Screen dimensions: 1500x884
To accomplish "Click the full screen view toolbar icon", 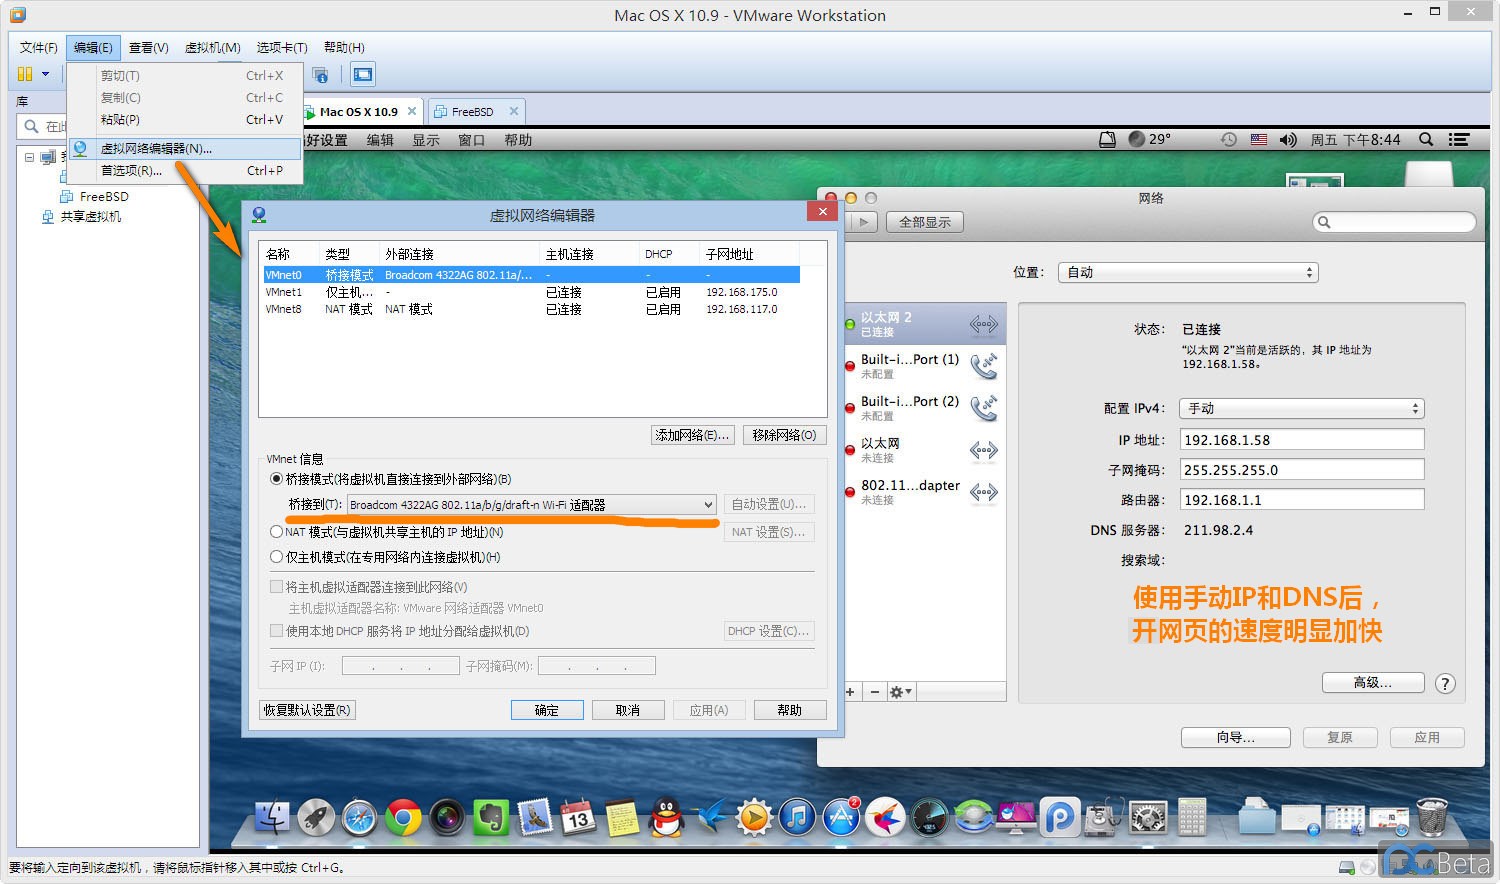I will pyautogui.click(x=363, y=74).
